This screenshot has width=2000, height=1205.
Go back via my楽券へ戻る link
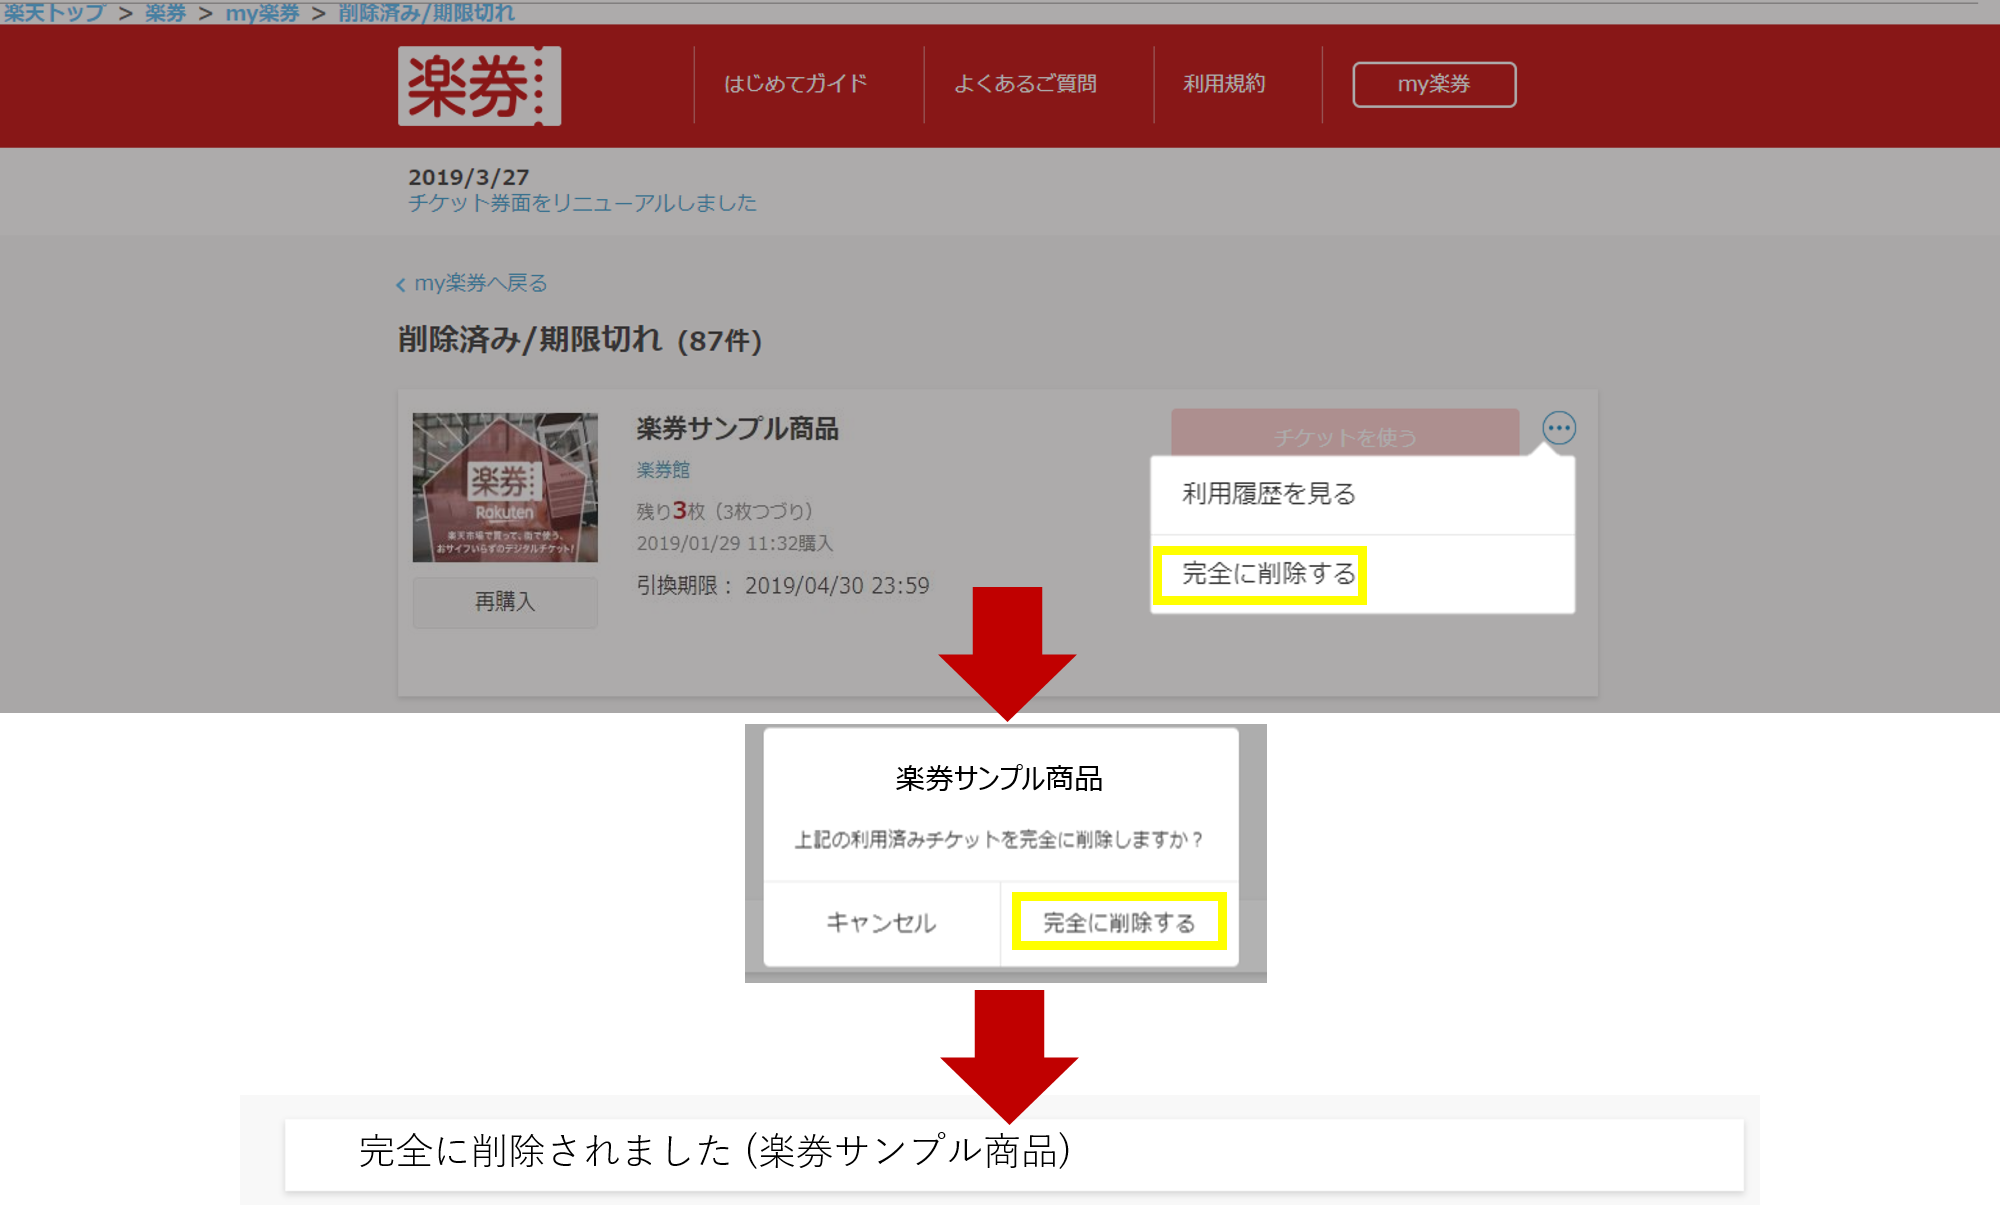472,283
